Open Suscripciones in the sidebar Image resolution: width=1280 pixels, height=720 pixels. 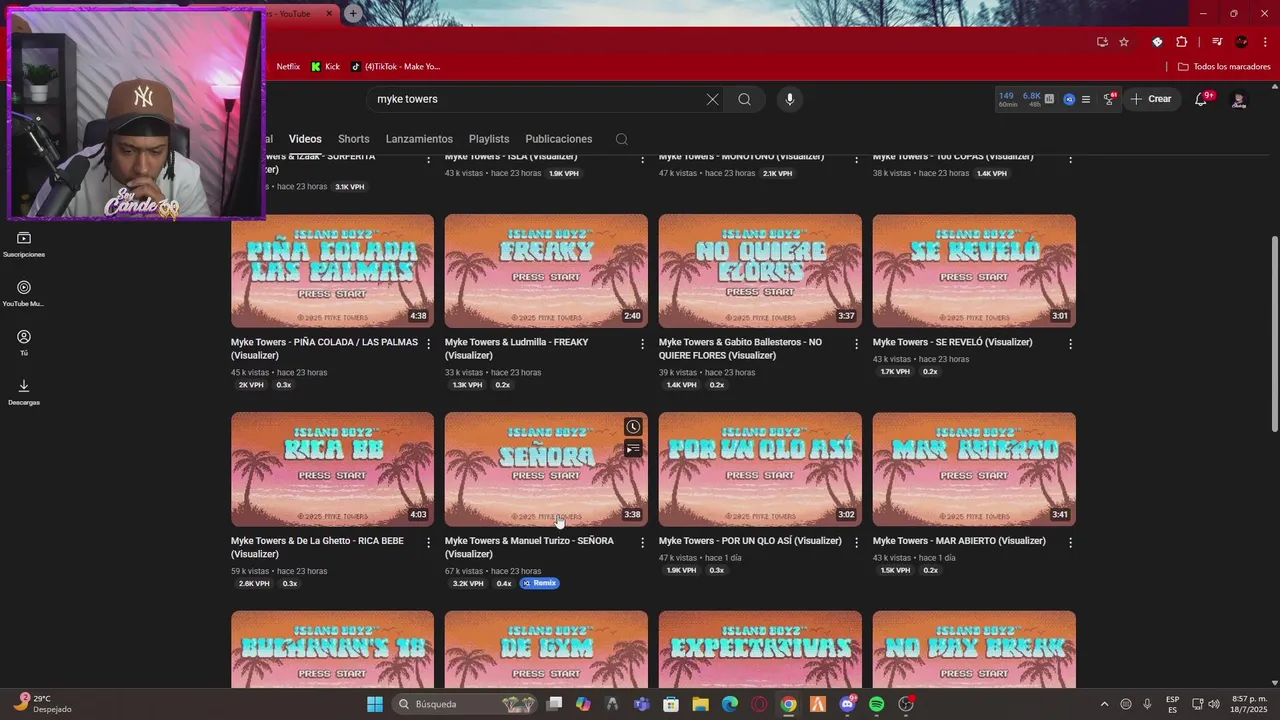coord(24,244)
